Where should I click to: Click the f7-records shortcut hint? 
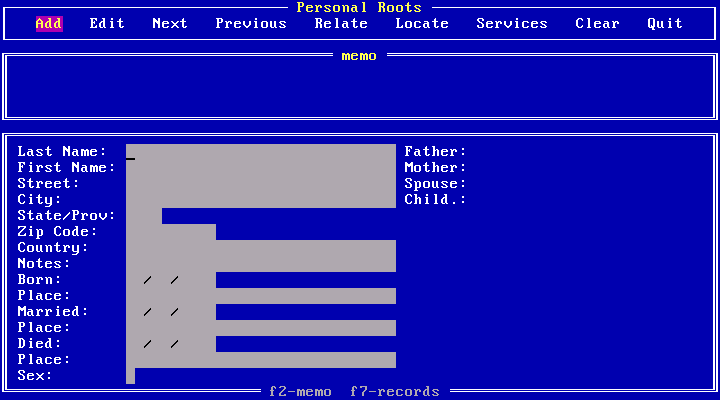(x=395, y=392)
